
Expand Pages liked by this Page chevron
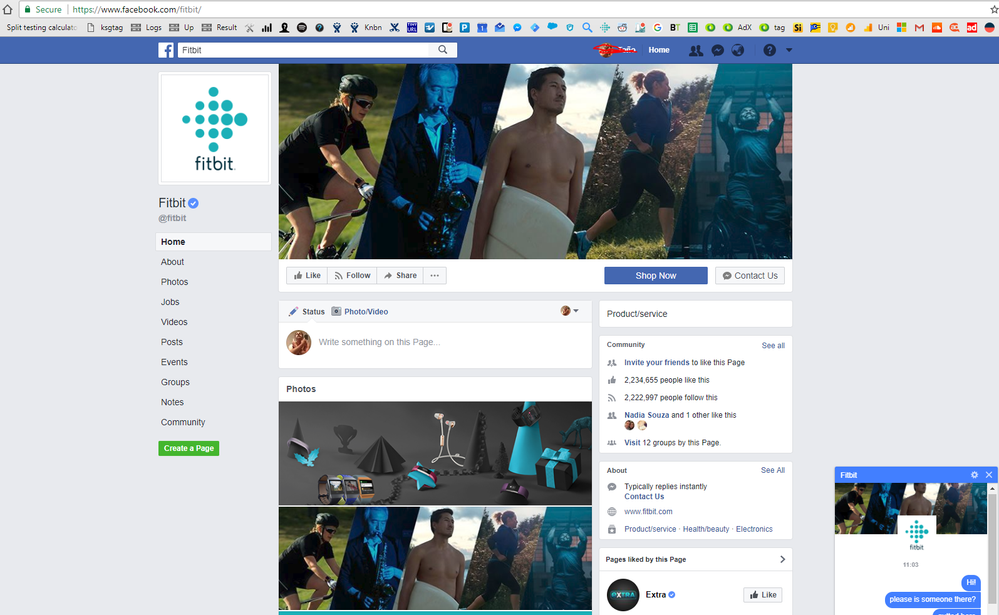[782, 560]
